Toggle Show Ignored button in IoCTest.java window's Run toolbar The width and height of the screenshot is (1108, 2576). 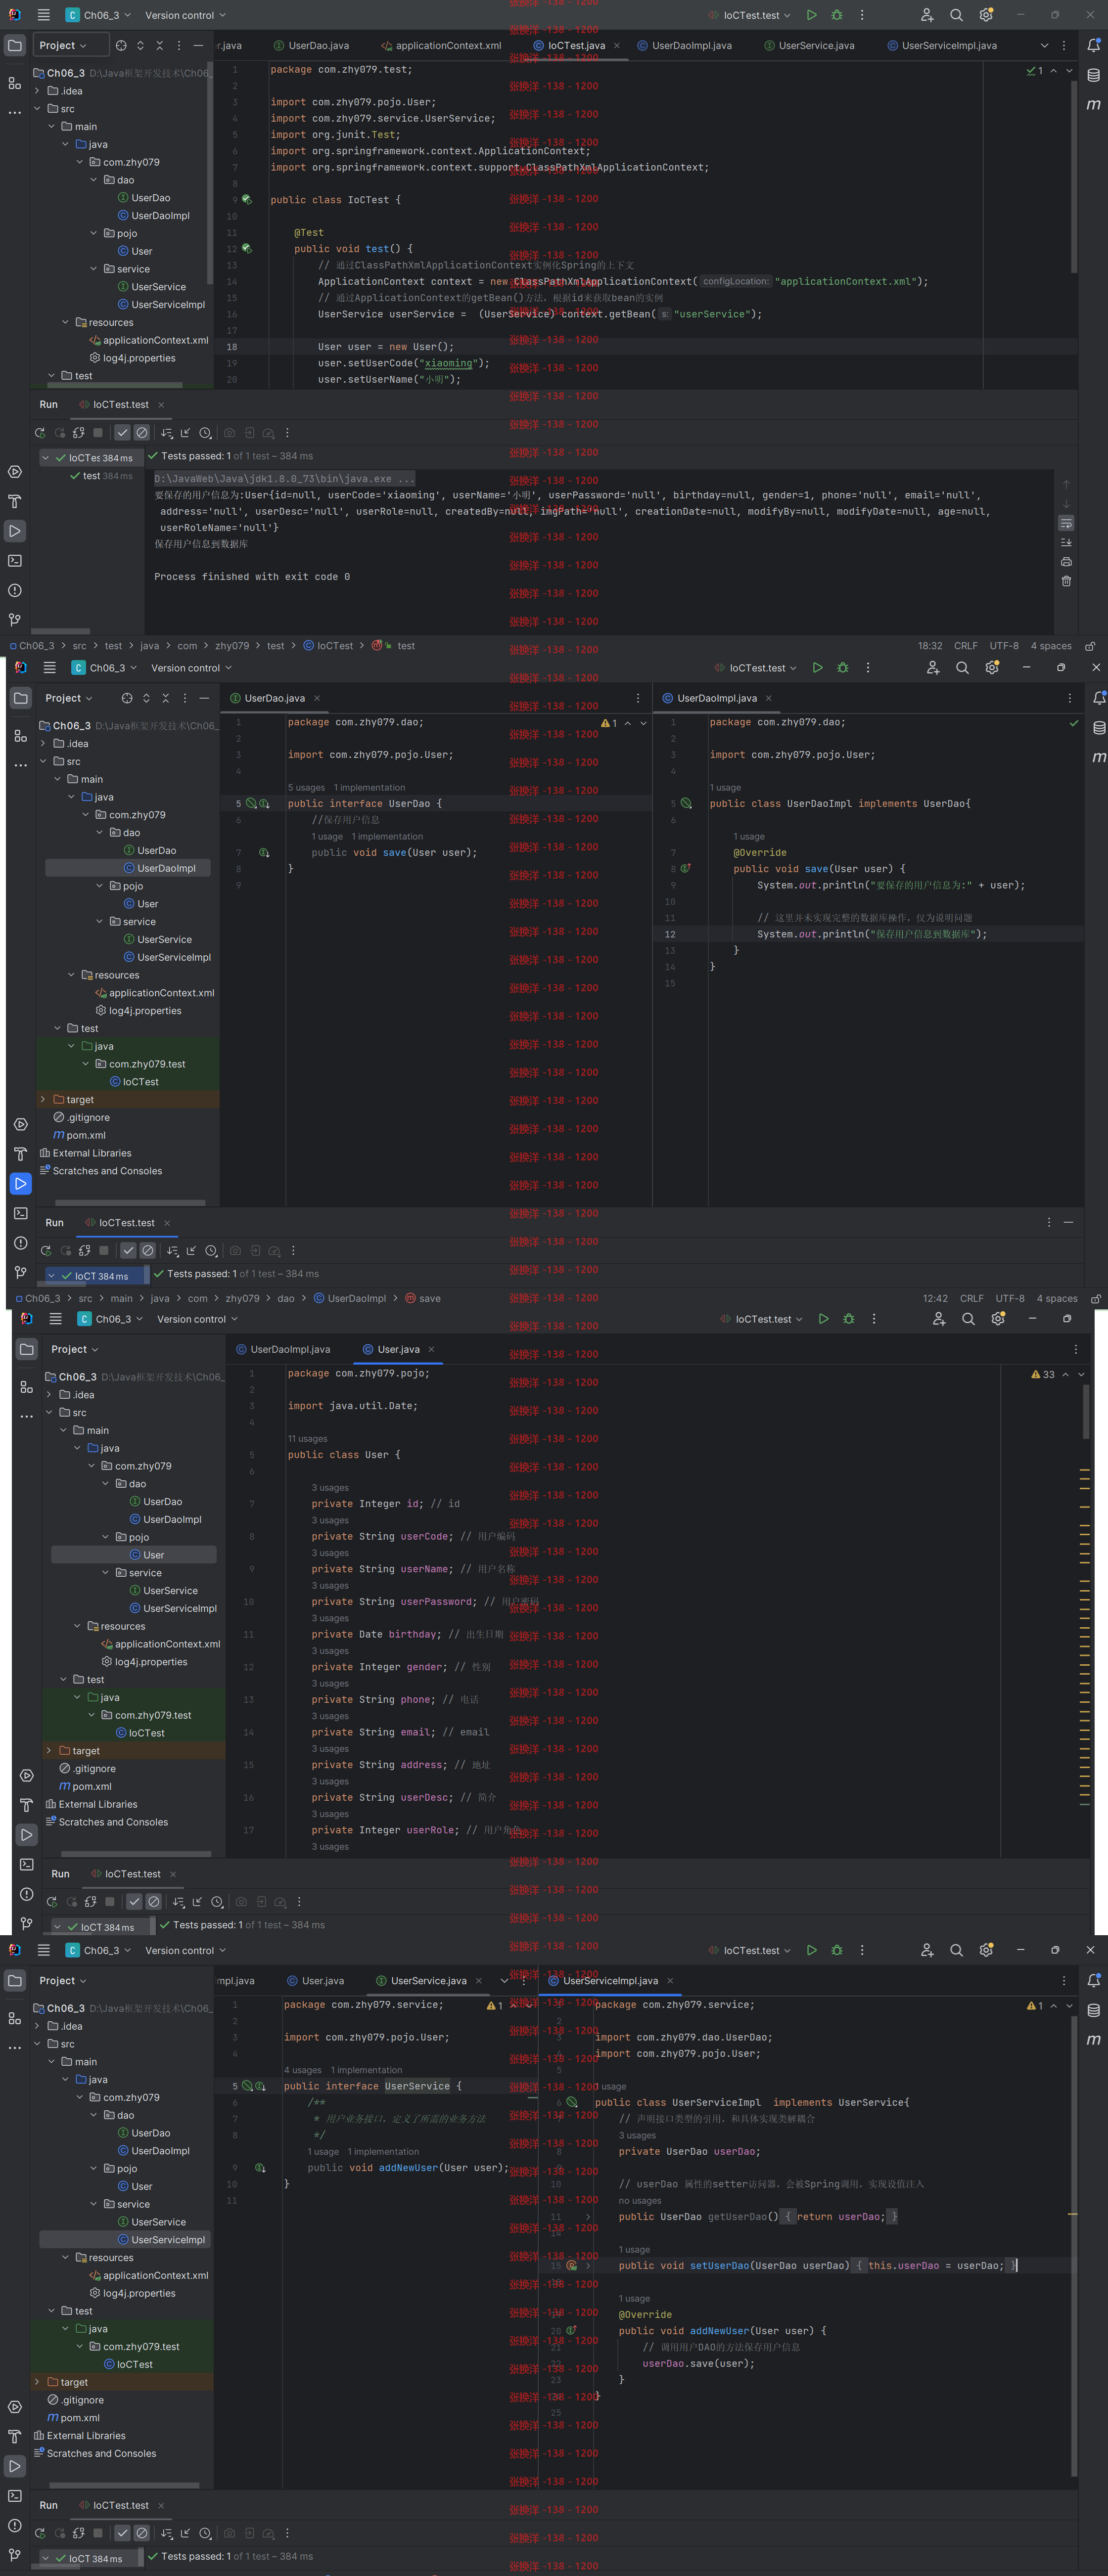(x=142, y=433)
